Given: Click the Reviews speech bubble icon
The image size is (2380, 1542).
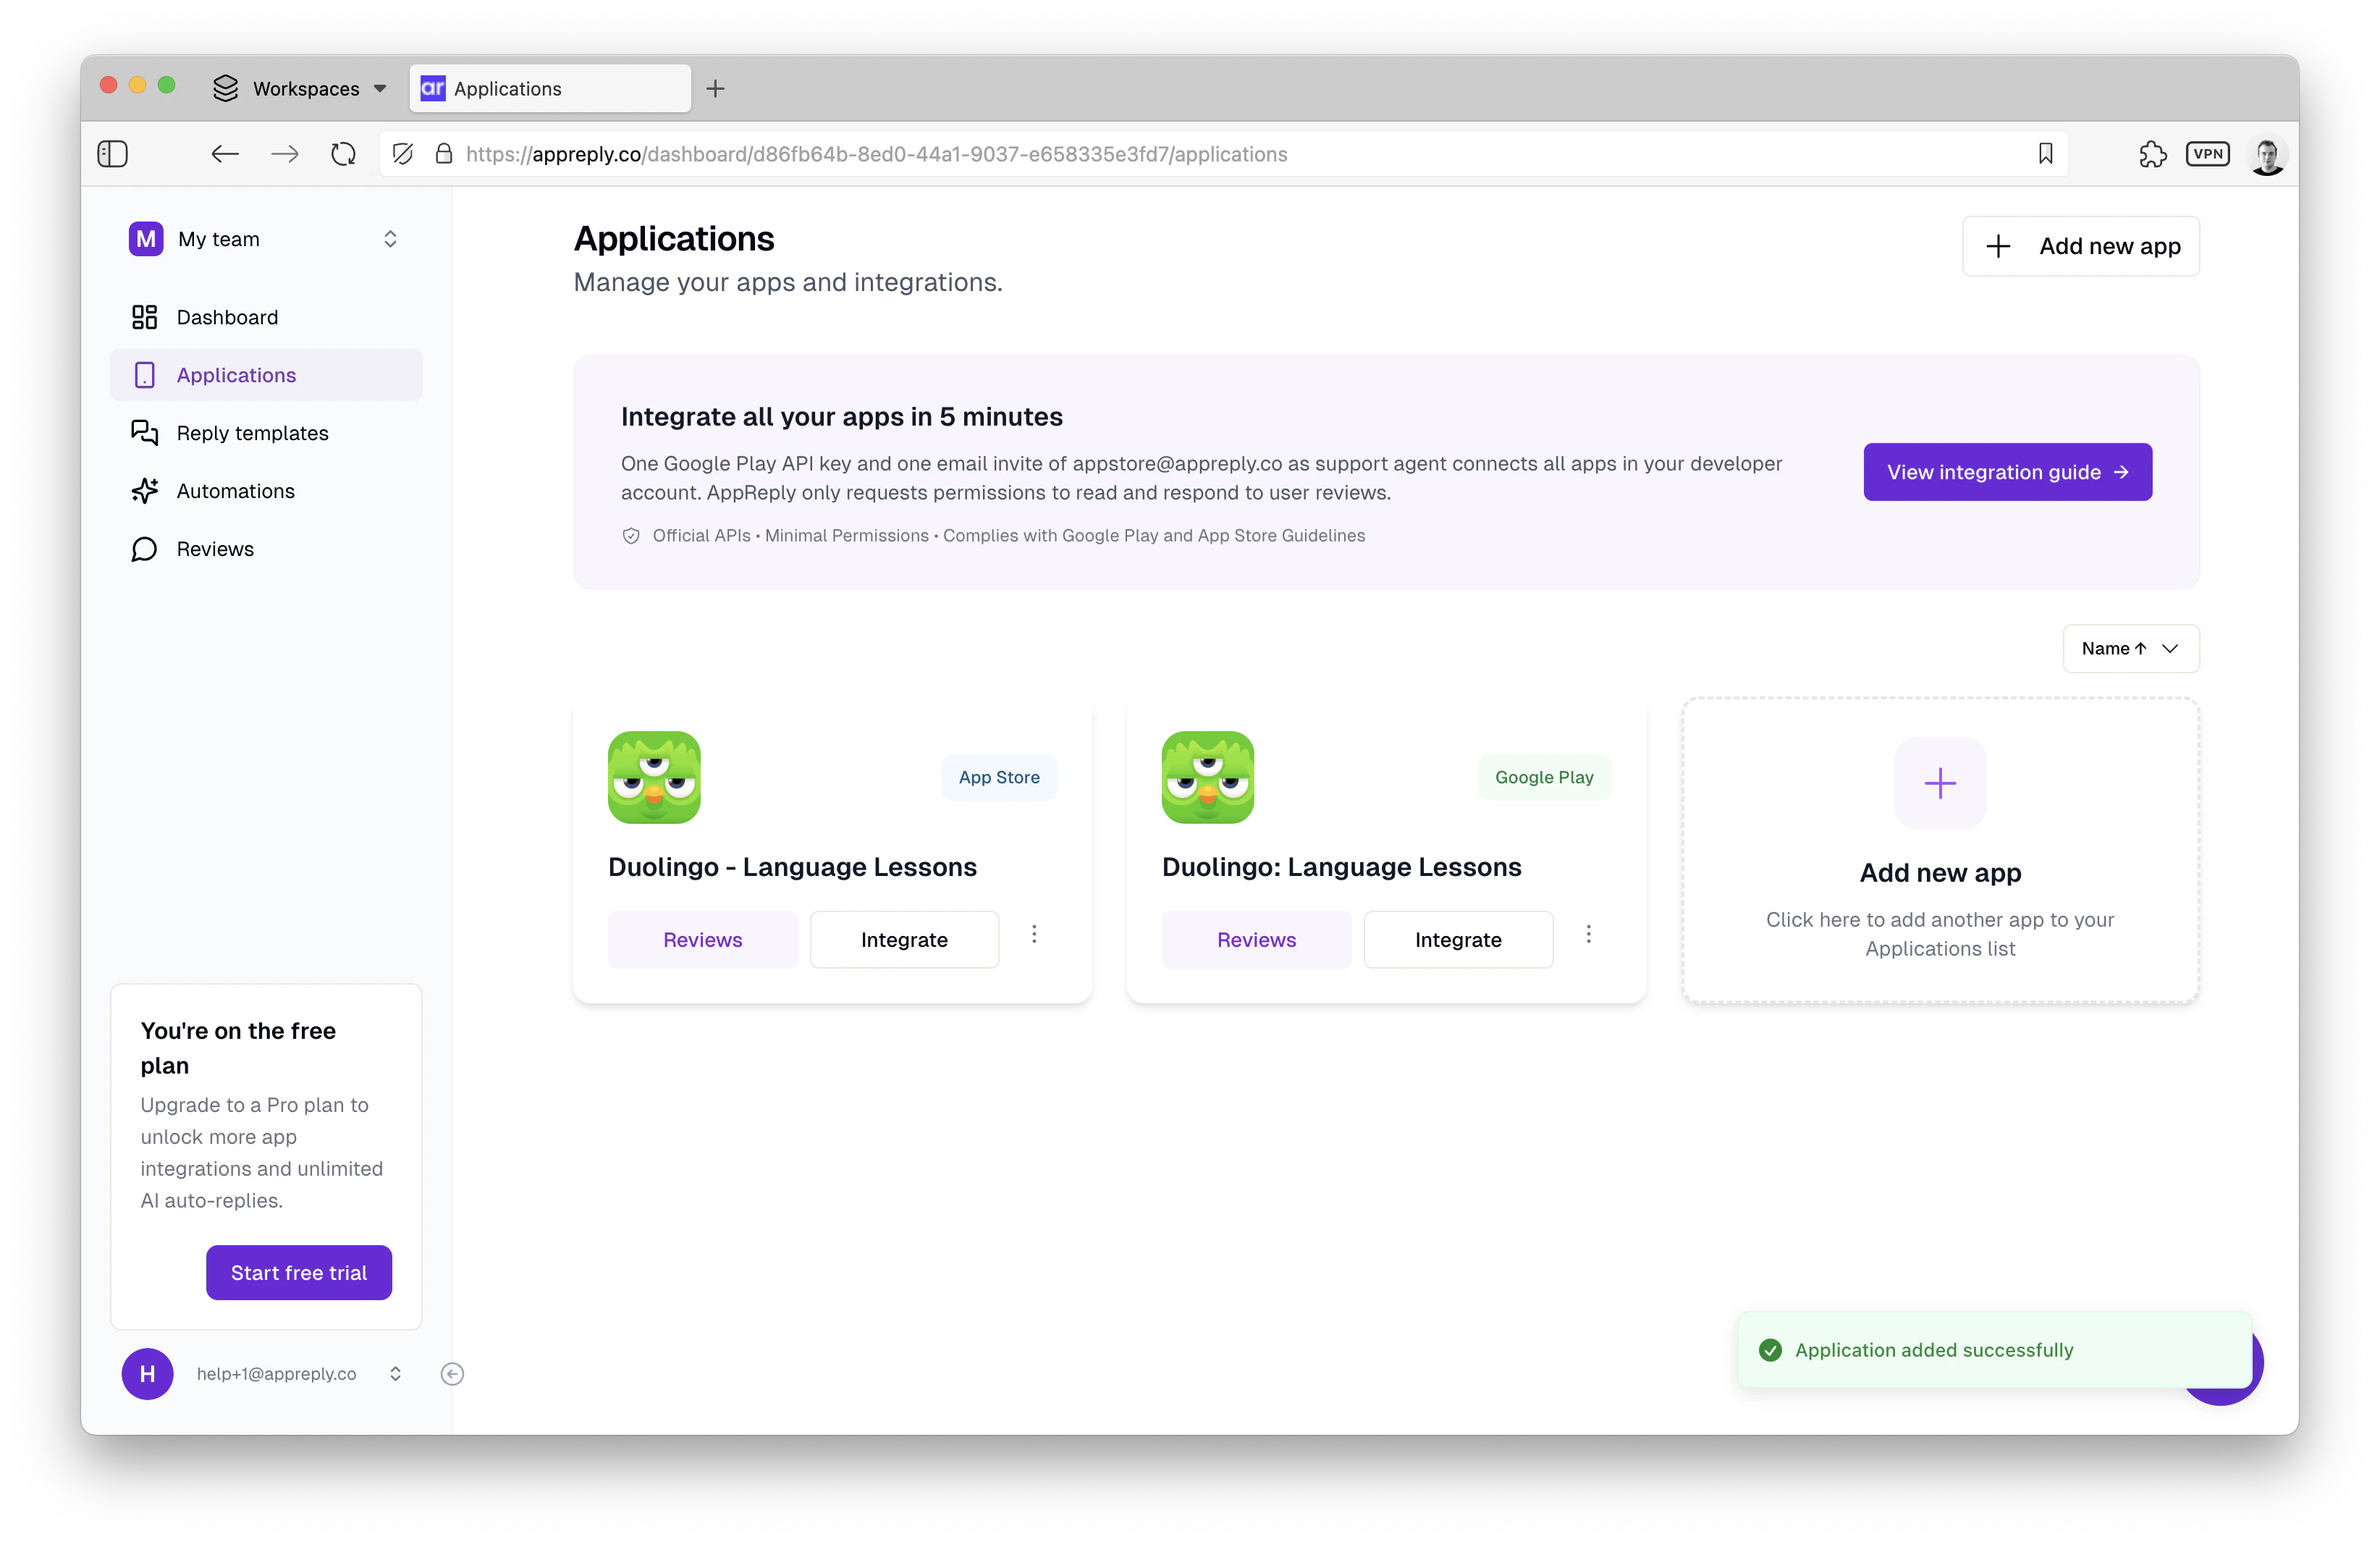Looking at the screenshot, I should [145, 549].
